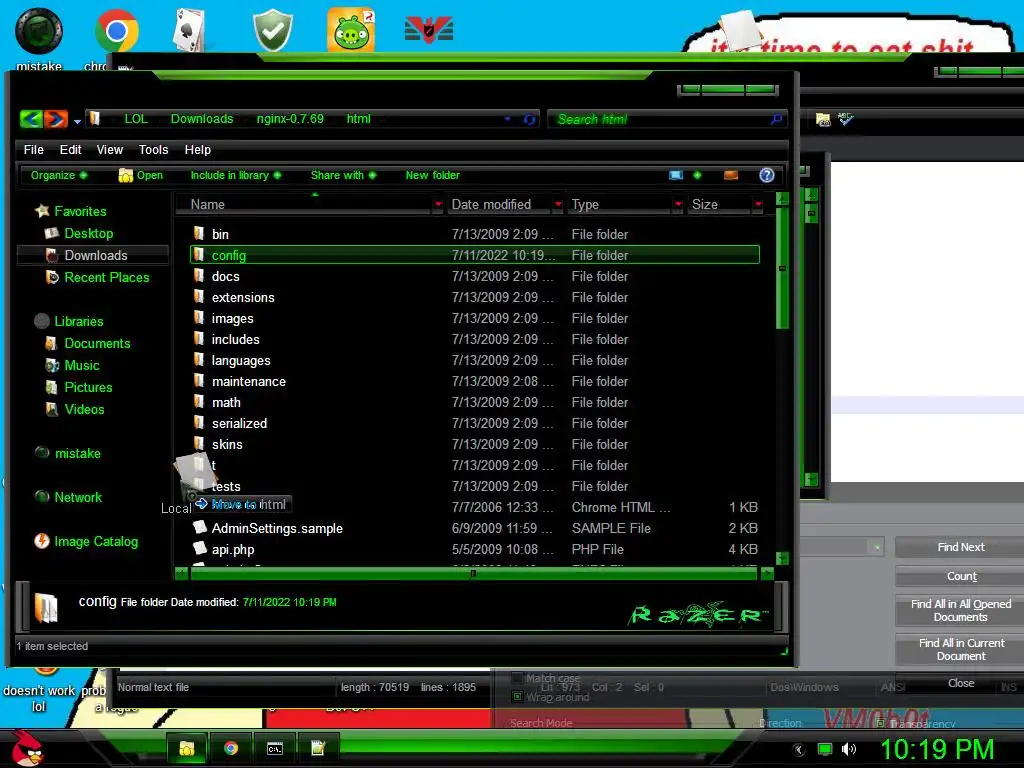The width and height of the screenshot is (1024, 768).
Task: Open Explorer help question mark icon
Action: 767,175
